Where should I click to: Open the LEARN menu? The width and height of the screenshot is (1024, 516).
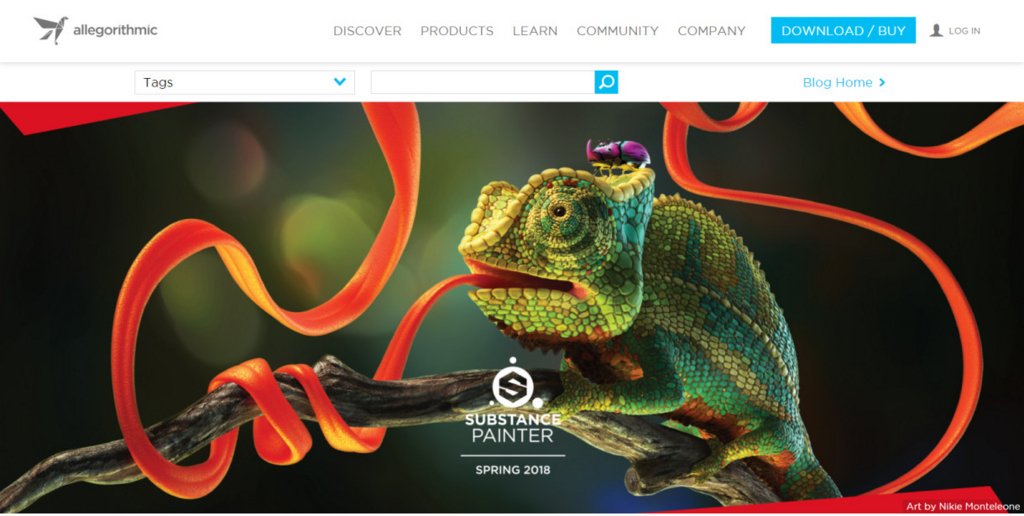535,31
